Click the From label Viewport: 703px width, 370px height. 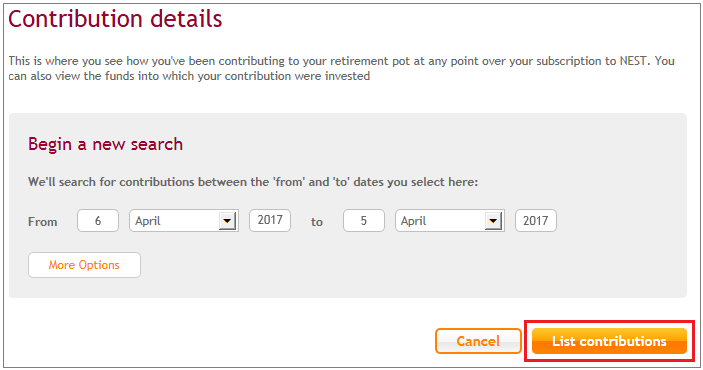click(x=43, y=222)
